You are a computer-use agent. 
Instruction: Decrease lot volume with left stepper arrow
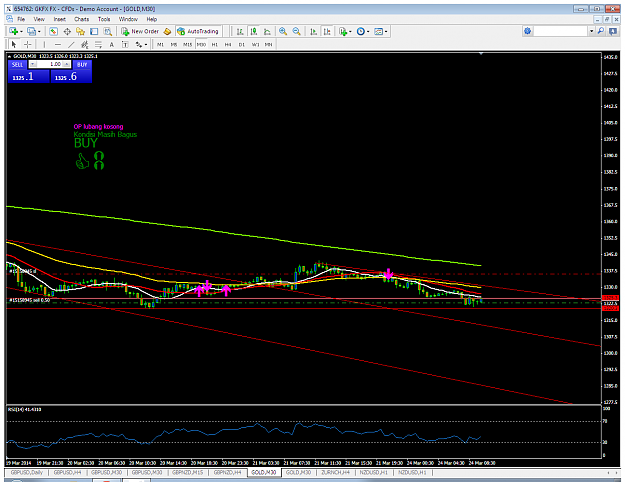(33, 64)
